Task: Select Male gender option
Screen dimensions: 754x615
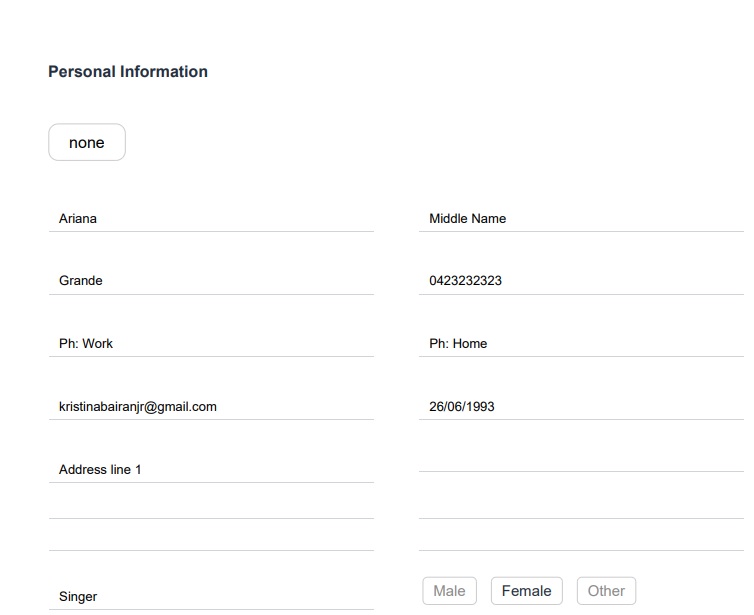Action: tap(449, 591)
